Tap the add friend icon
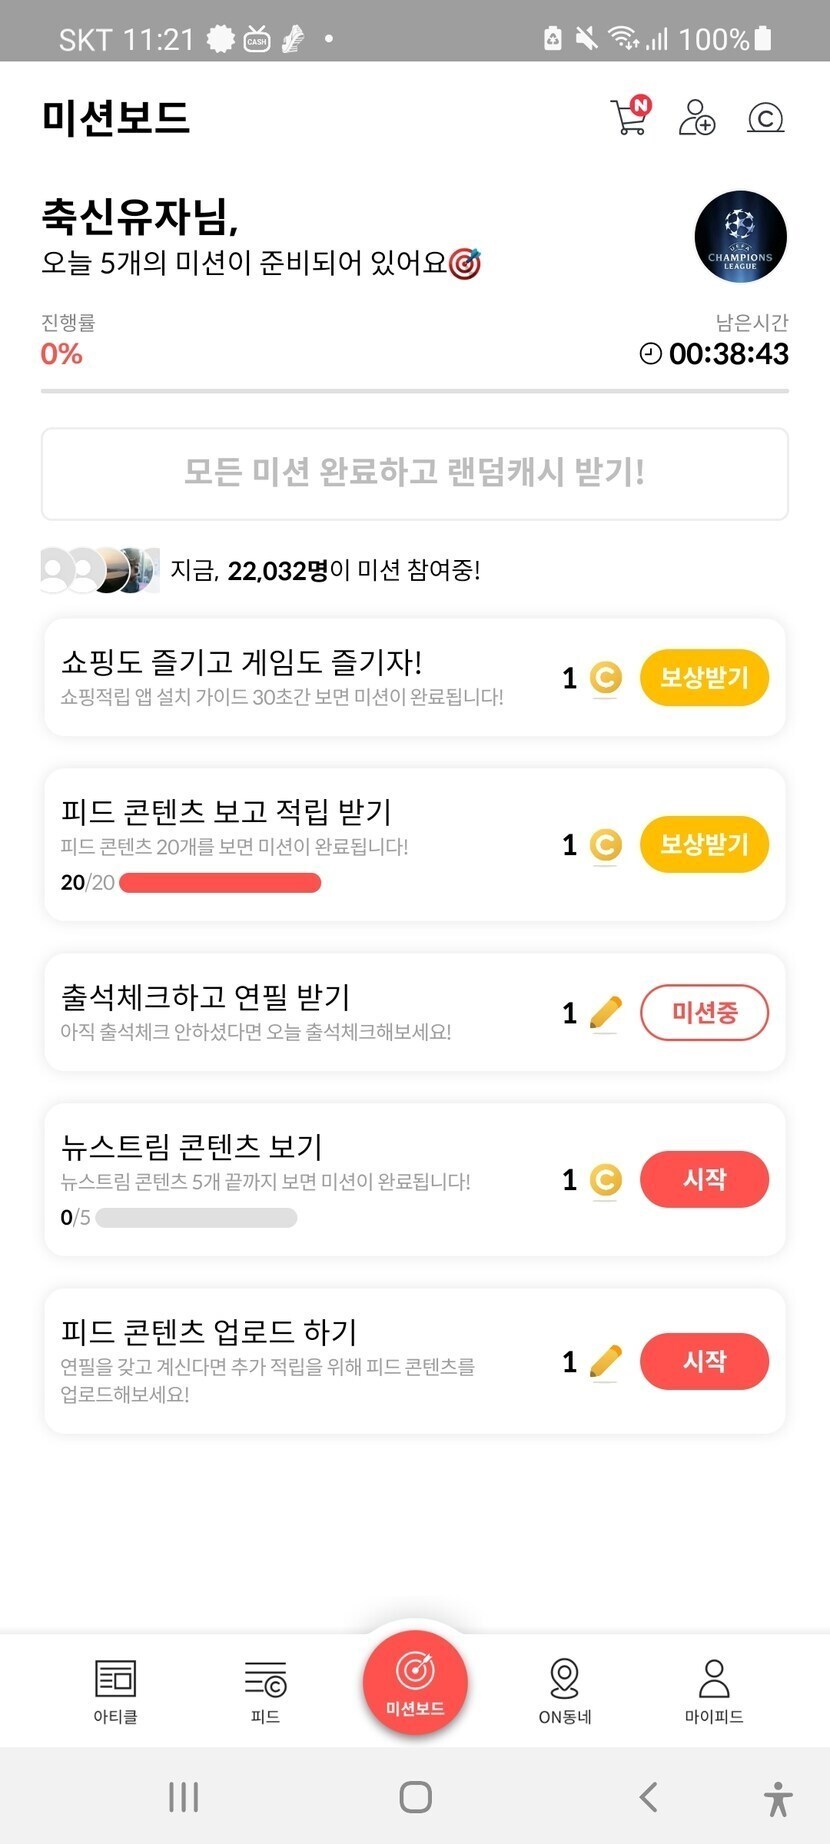This screenshot has height=1844, width=830. [x=697, y=117]
